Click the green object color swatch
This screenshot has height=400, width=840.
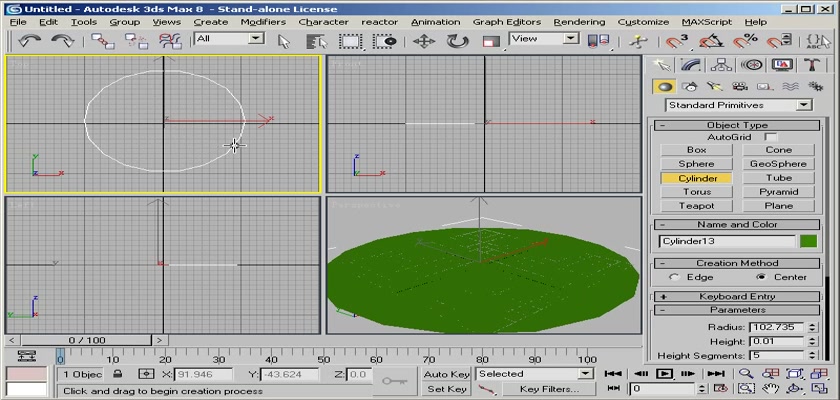808,241
